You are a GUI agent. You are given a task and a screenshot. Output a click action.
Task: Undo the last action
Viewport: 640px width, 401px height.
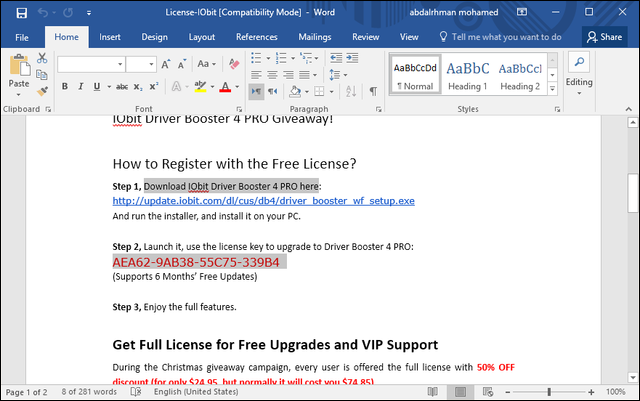[43, 13]
